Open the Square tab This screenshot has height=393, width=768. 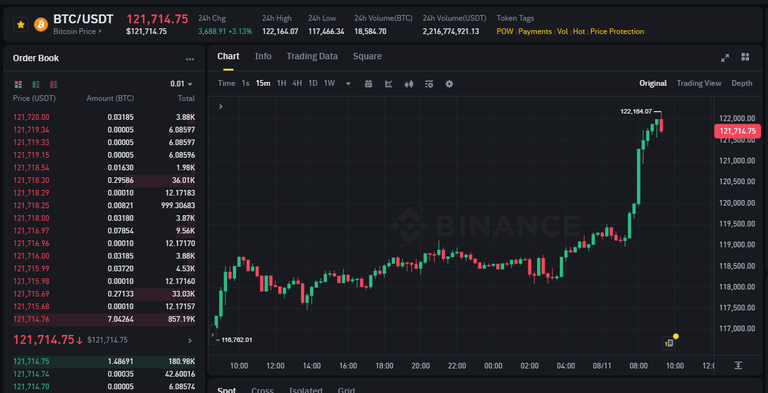367,56
